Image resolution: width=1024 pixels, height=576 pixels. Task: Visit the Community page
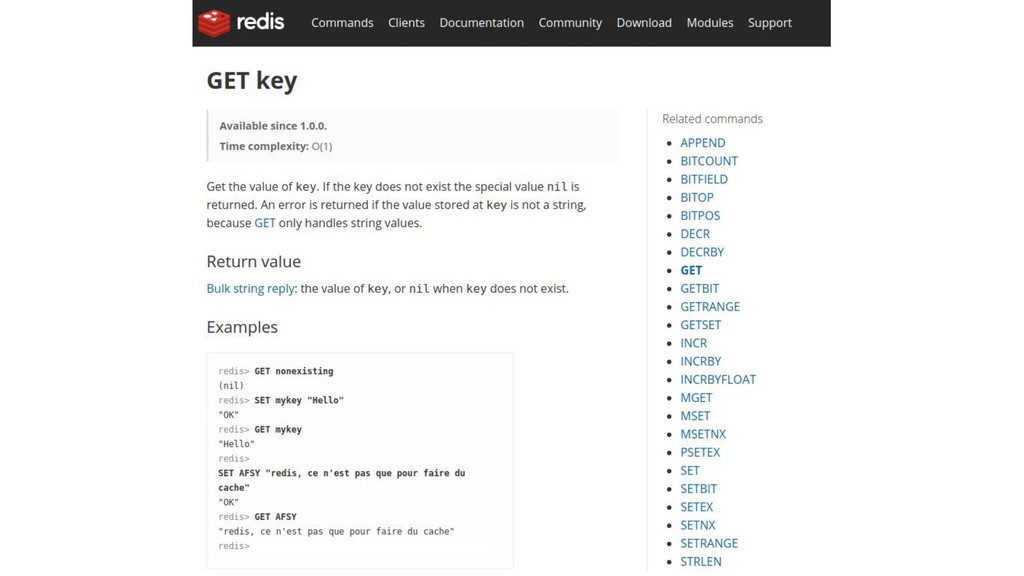(570, 22)
